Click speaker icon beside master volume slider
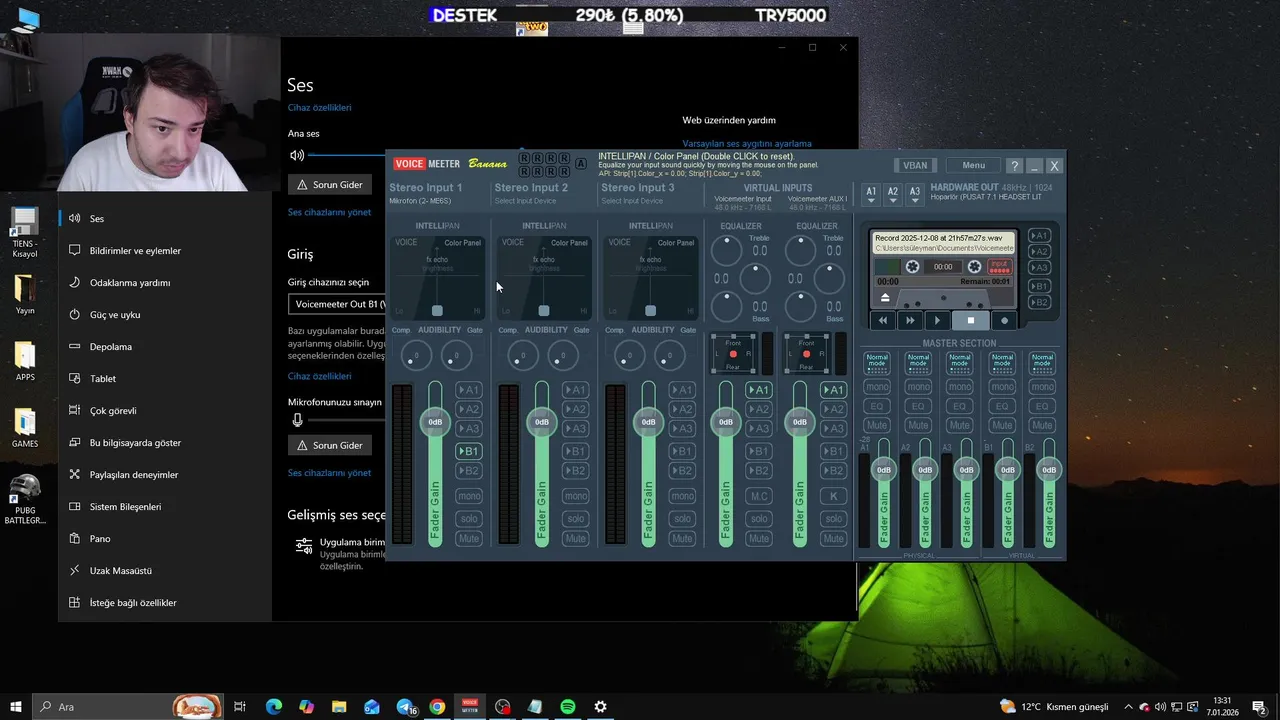 tap(297, 155)
